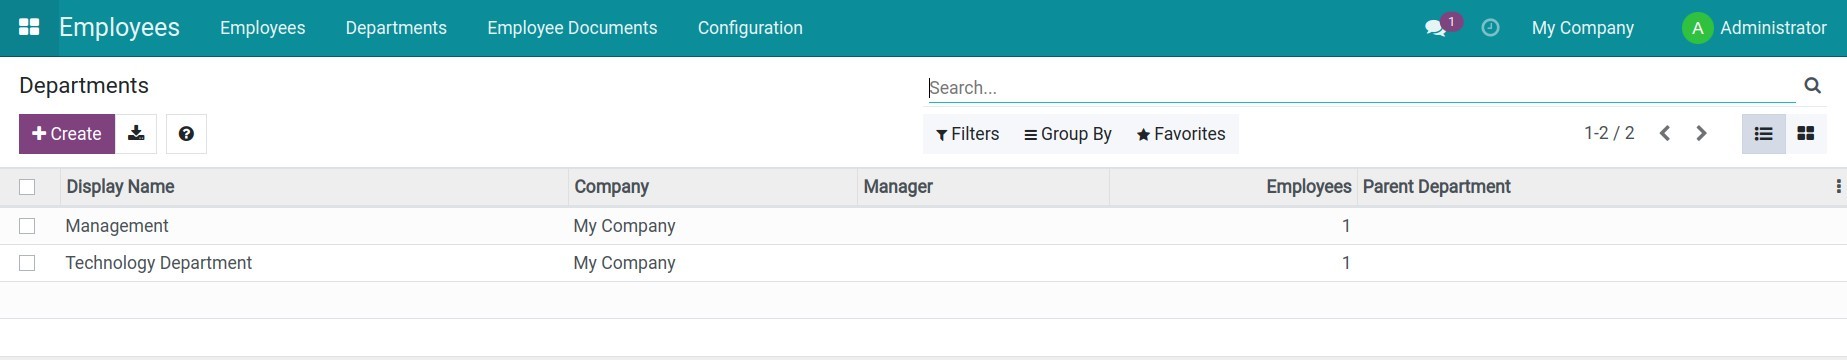Viewport: 1847px width, 360px height.
Task: Switch to kanban view
Action: pos(1806,133)
